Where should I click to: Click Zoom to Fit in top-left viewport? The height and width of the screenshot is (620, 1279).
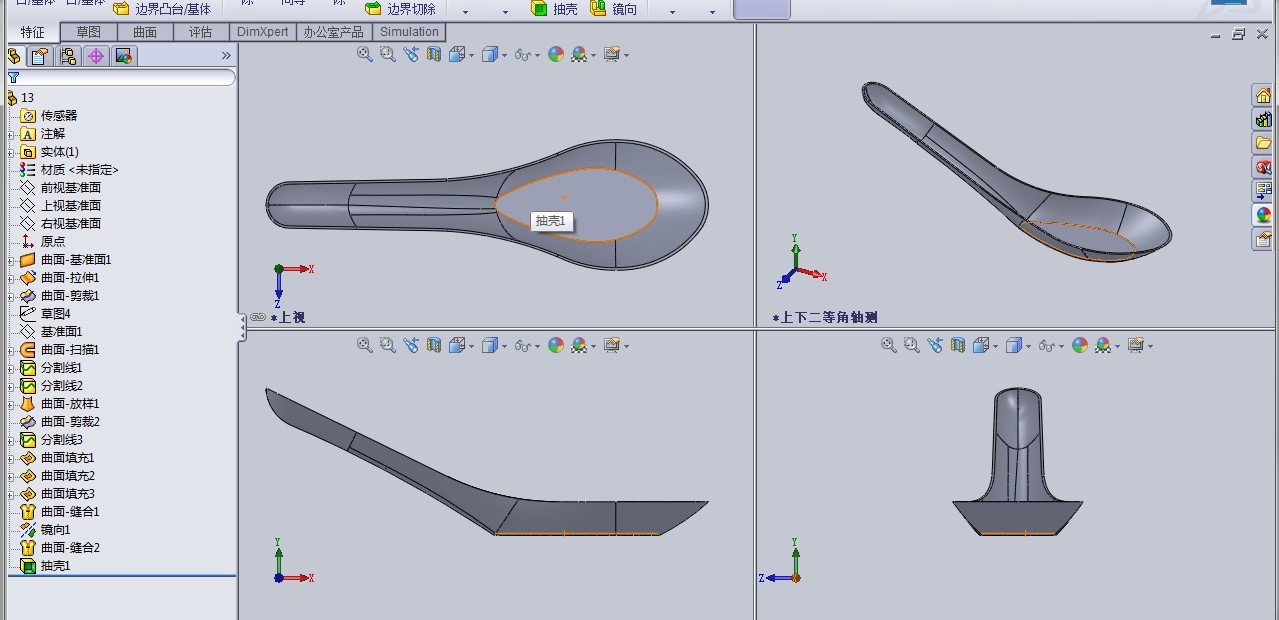(365, 54)
